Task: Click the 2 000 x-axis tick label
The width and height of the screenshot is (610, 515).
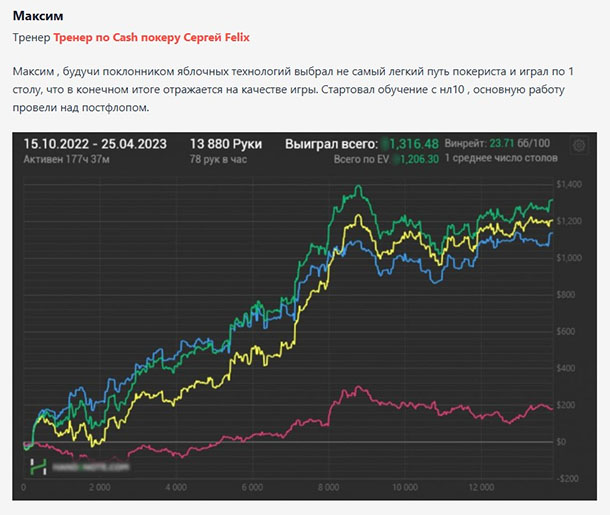Action: pos(99,487)
